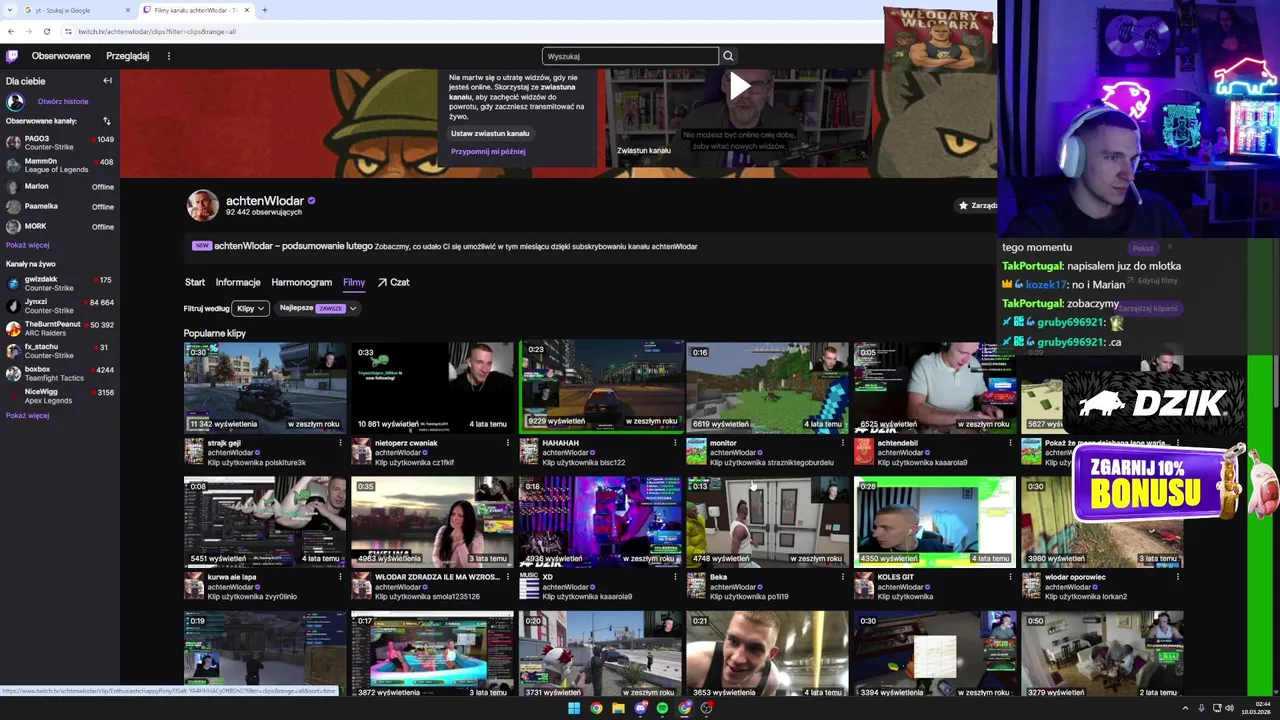Open Chrome from the taskbar
The height and width of the screenshot is (720, 1280).
point(596,708)
